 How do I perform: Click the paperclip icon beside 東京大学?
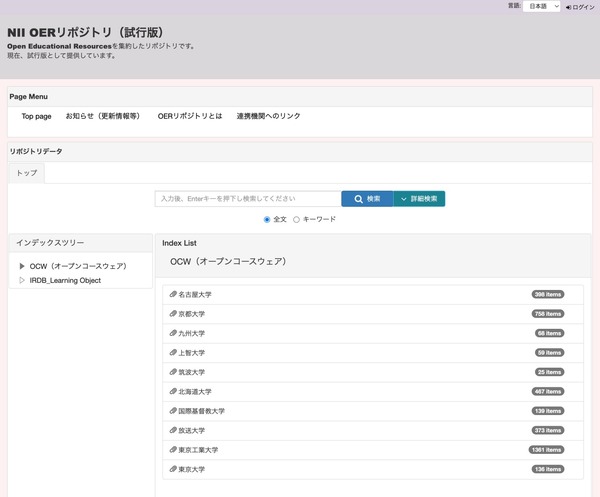173,469
